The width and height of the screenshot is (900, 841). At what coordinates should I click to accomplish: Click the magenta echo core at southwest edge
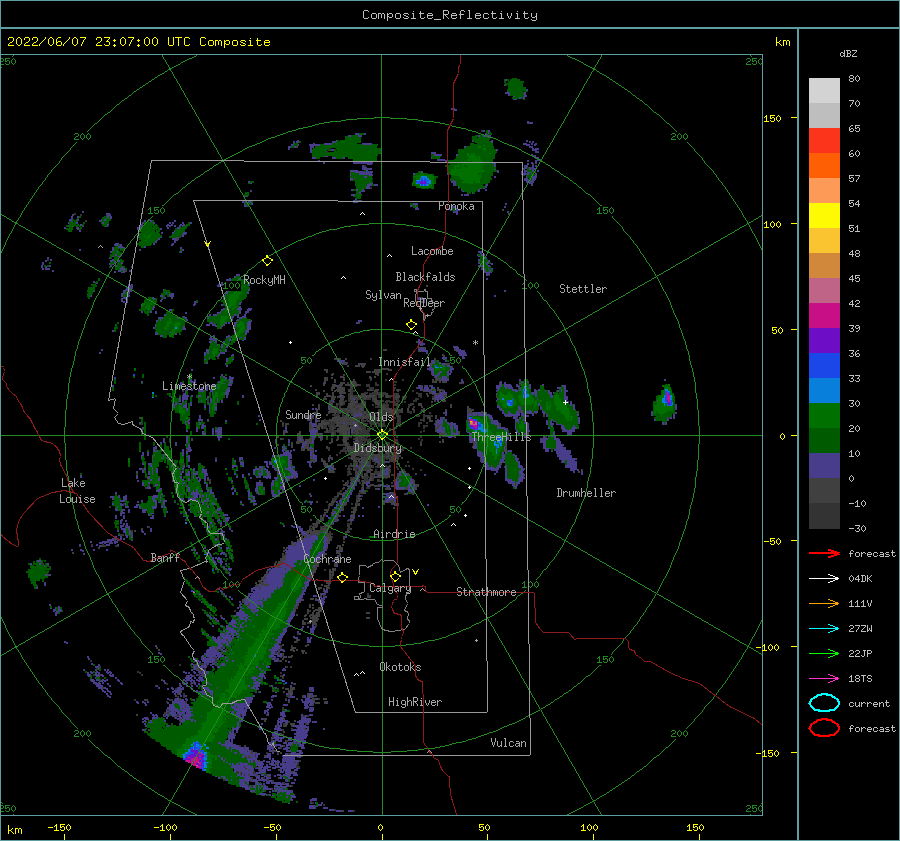pyautogui.click(x=196, y=757)
